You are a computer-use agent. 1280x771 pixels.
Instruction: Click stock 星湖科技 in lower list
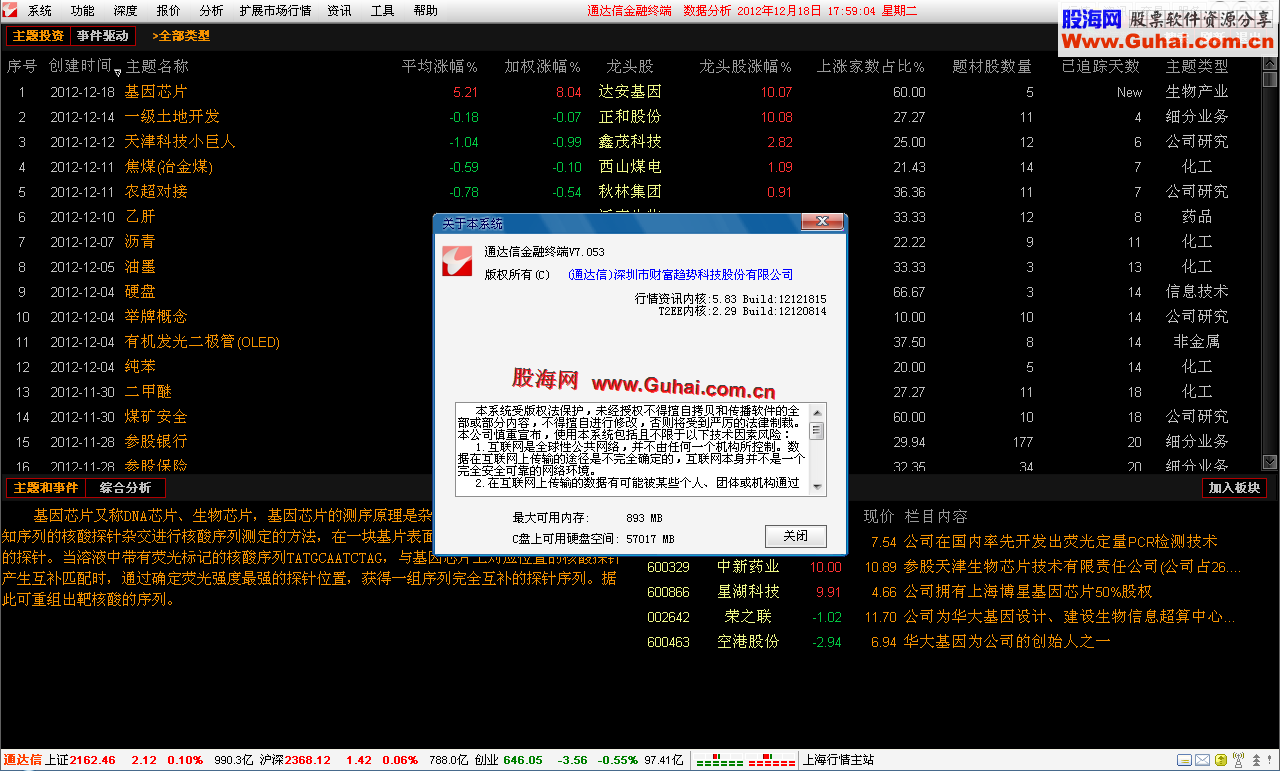748,592
